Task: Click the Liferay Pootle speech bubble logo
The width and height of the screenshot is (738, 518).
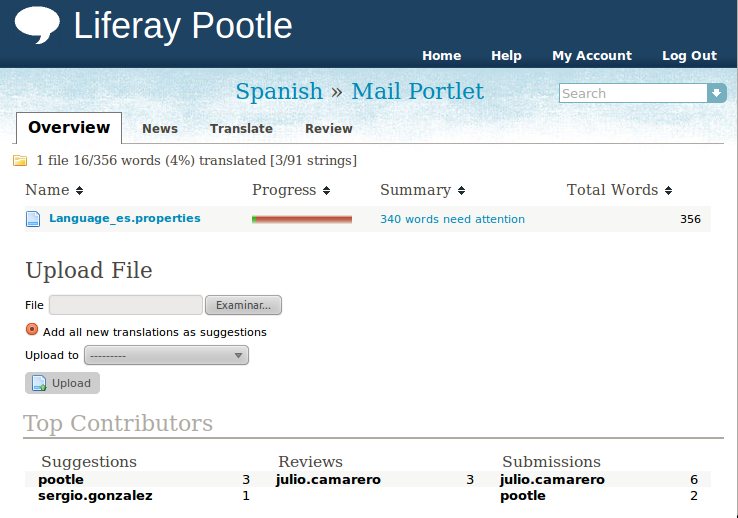Action: 37,25
